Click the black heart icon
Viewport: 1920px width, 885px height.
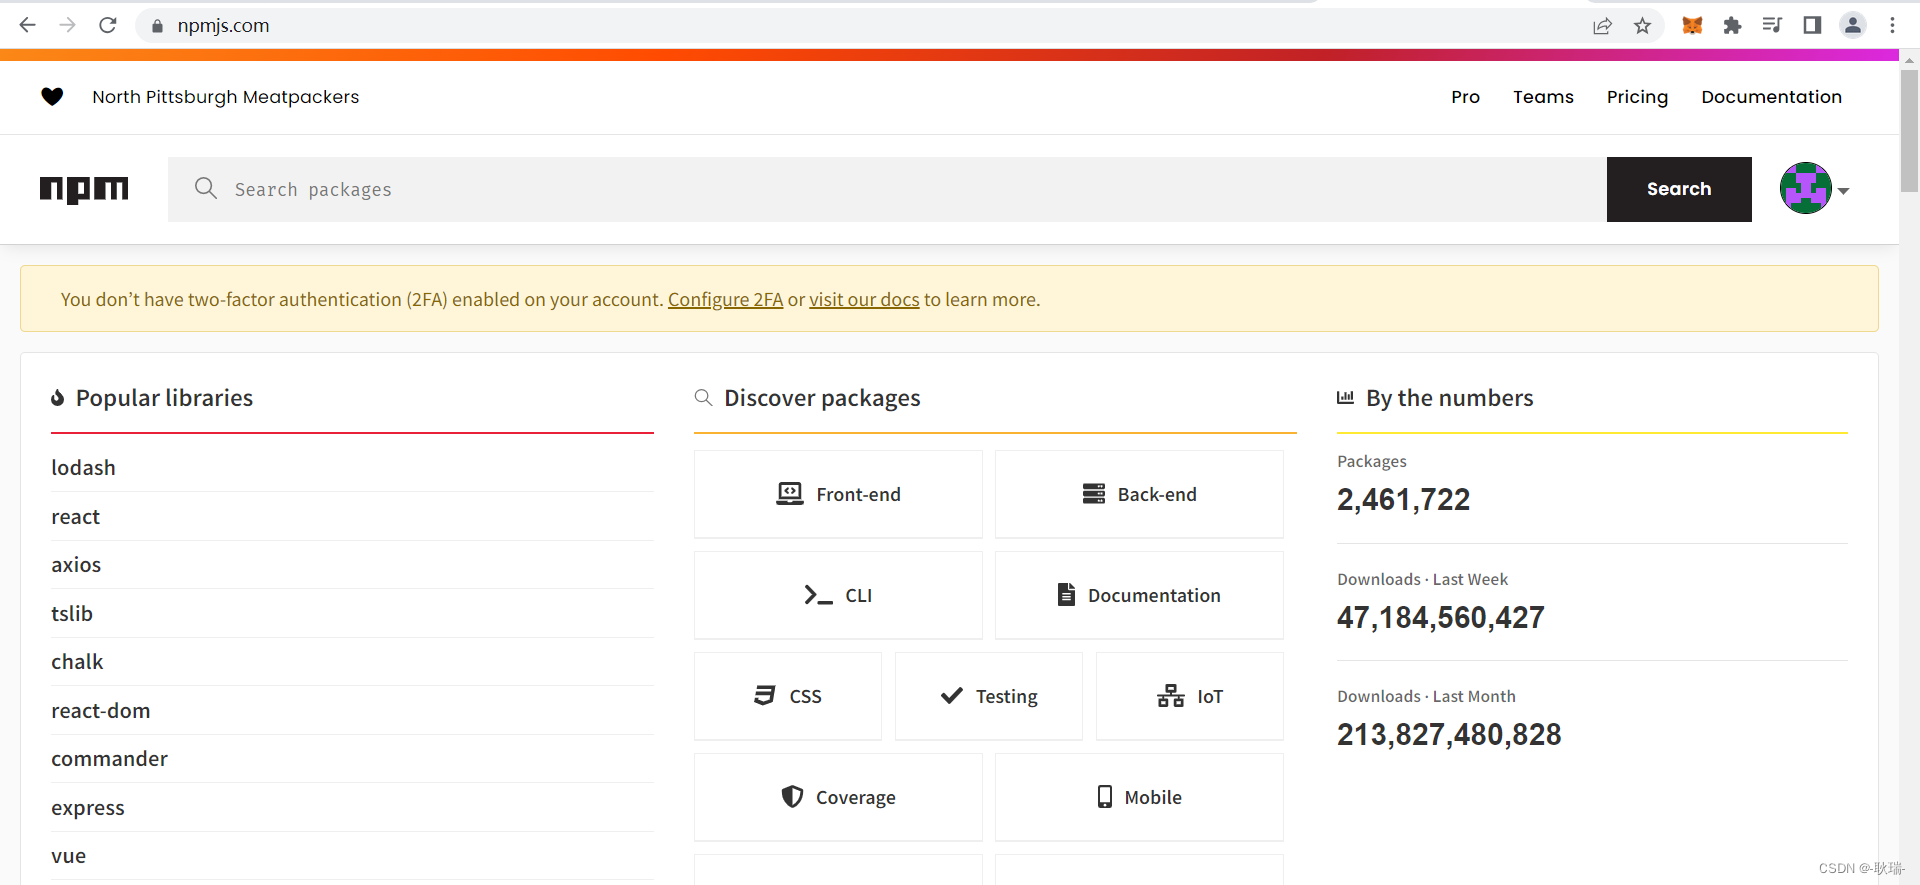(52, 96)
